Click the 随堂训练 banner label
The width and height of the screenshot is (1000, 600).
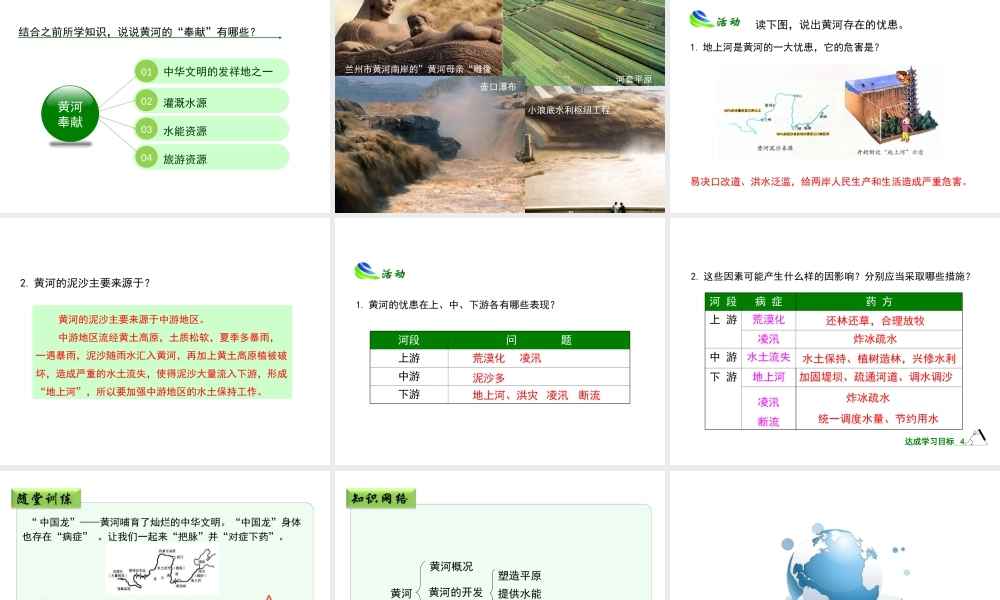[46, 499]
